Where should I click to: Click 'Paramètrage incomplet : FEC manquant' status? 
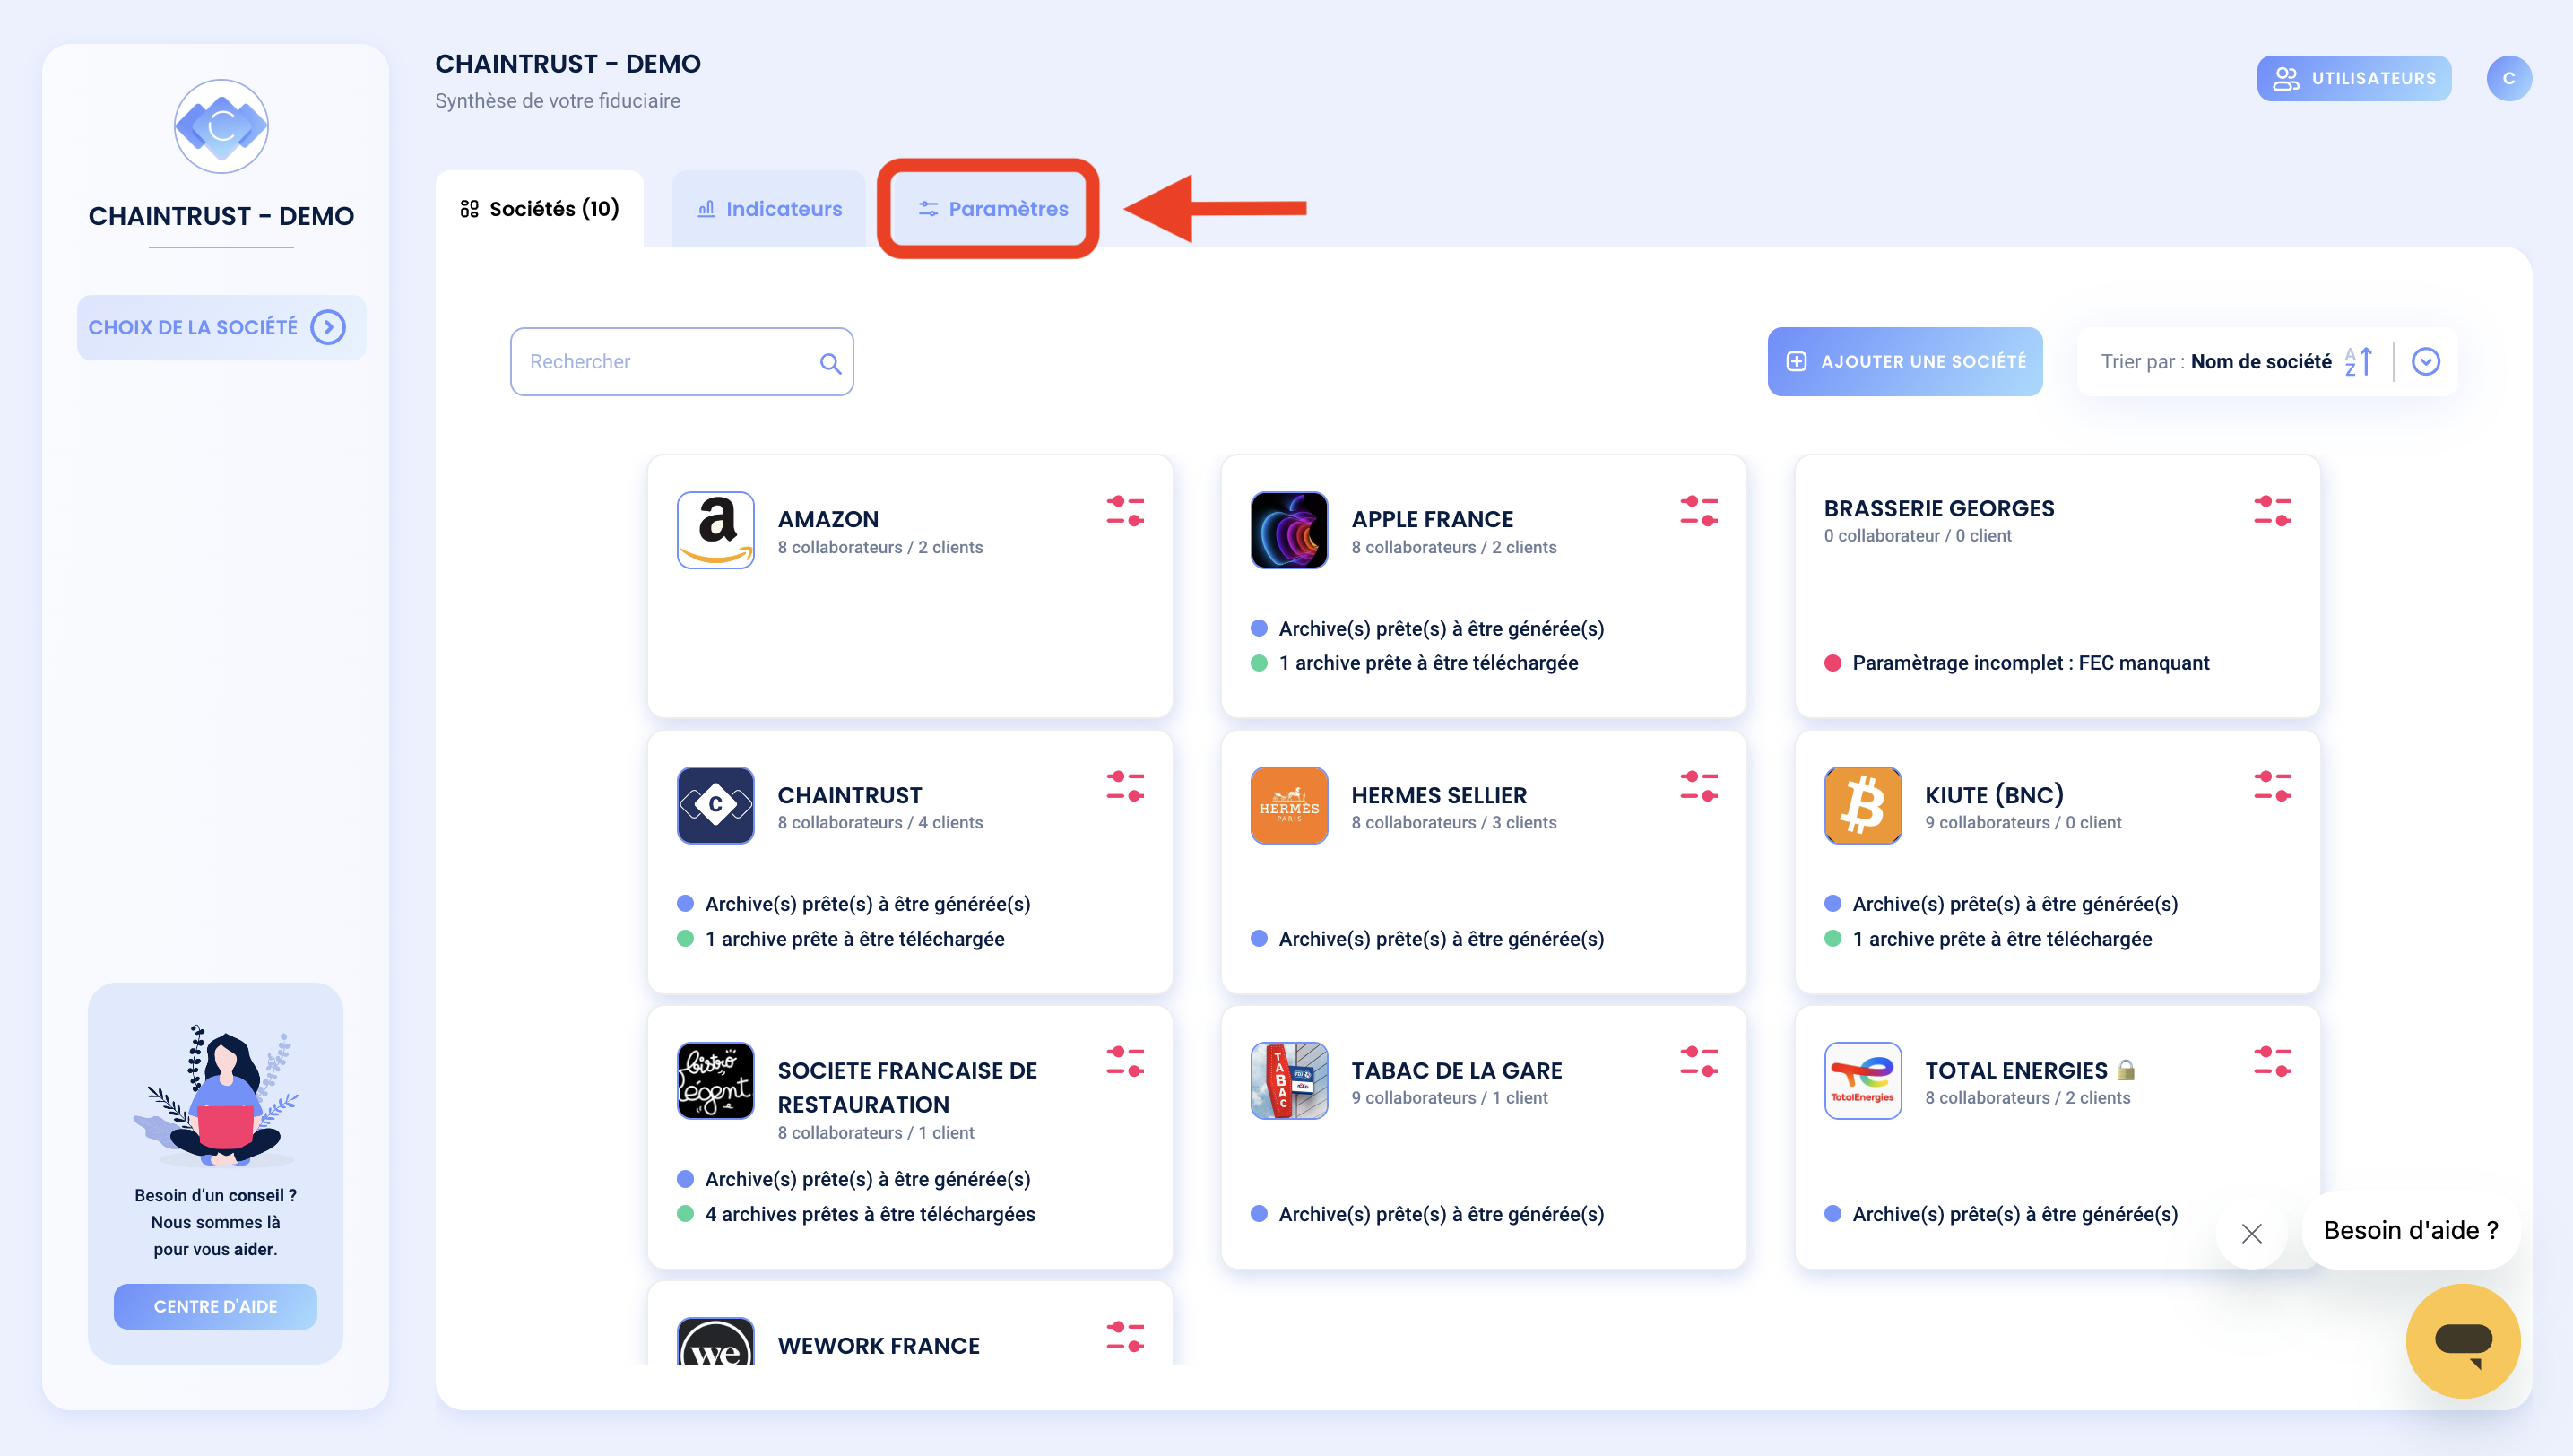pos(2030,663)
